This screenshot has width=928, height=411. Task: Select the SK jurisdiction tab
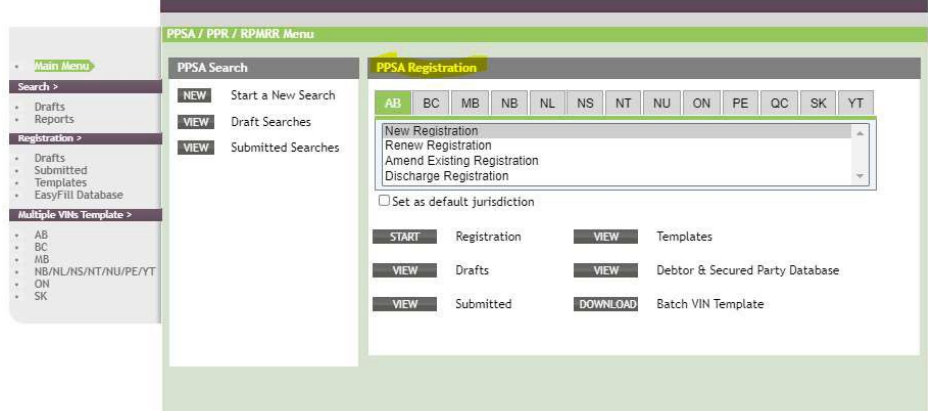tap(819, 104)
